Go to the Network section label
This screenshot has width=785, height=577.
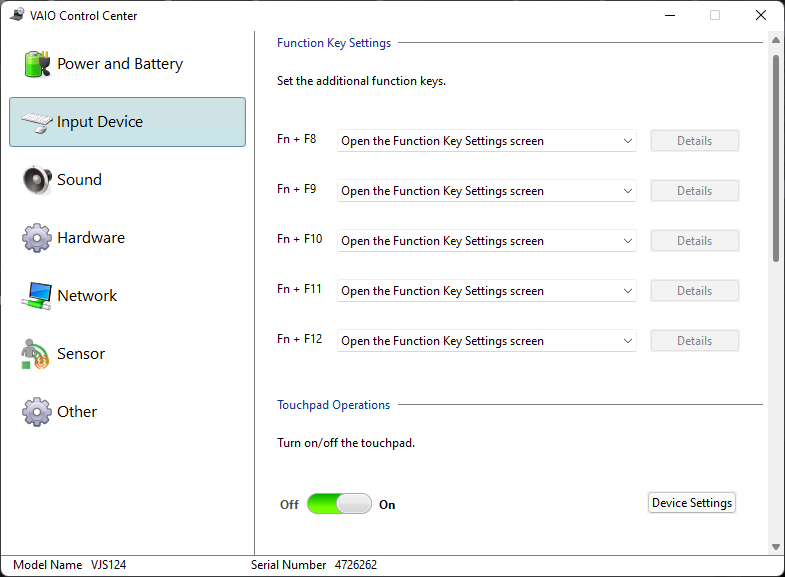[87, 296]
